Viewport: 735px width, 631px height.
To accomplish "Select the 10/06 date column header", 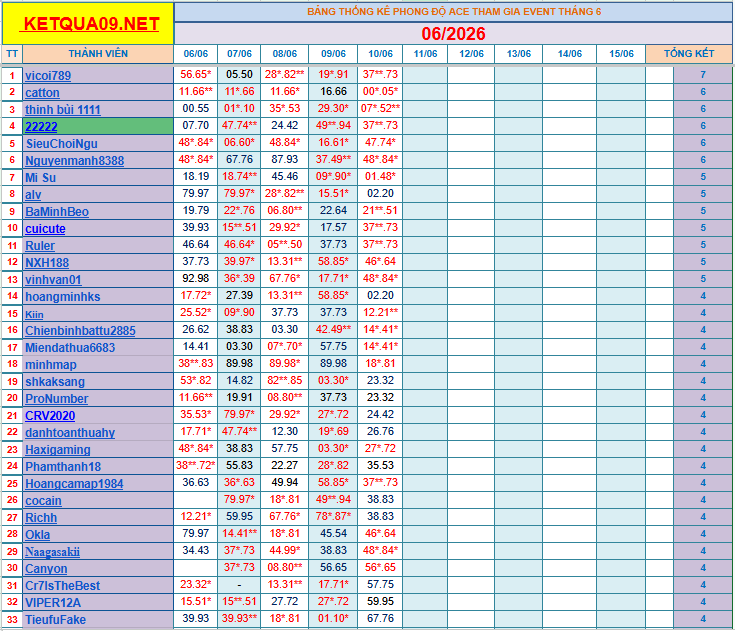I will 380,53.
